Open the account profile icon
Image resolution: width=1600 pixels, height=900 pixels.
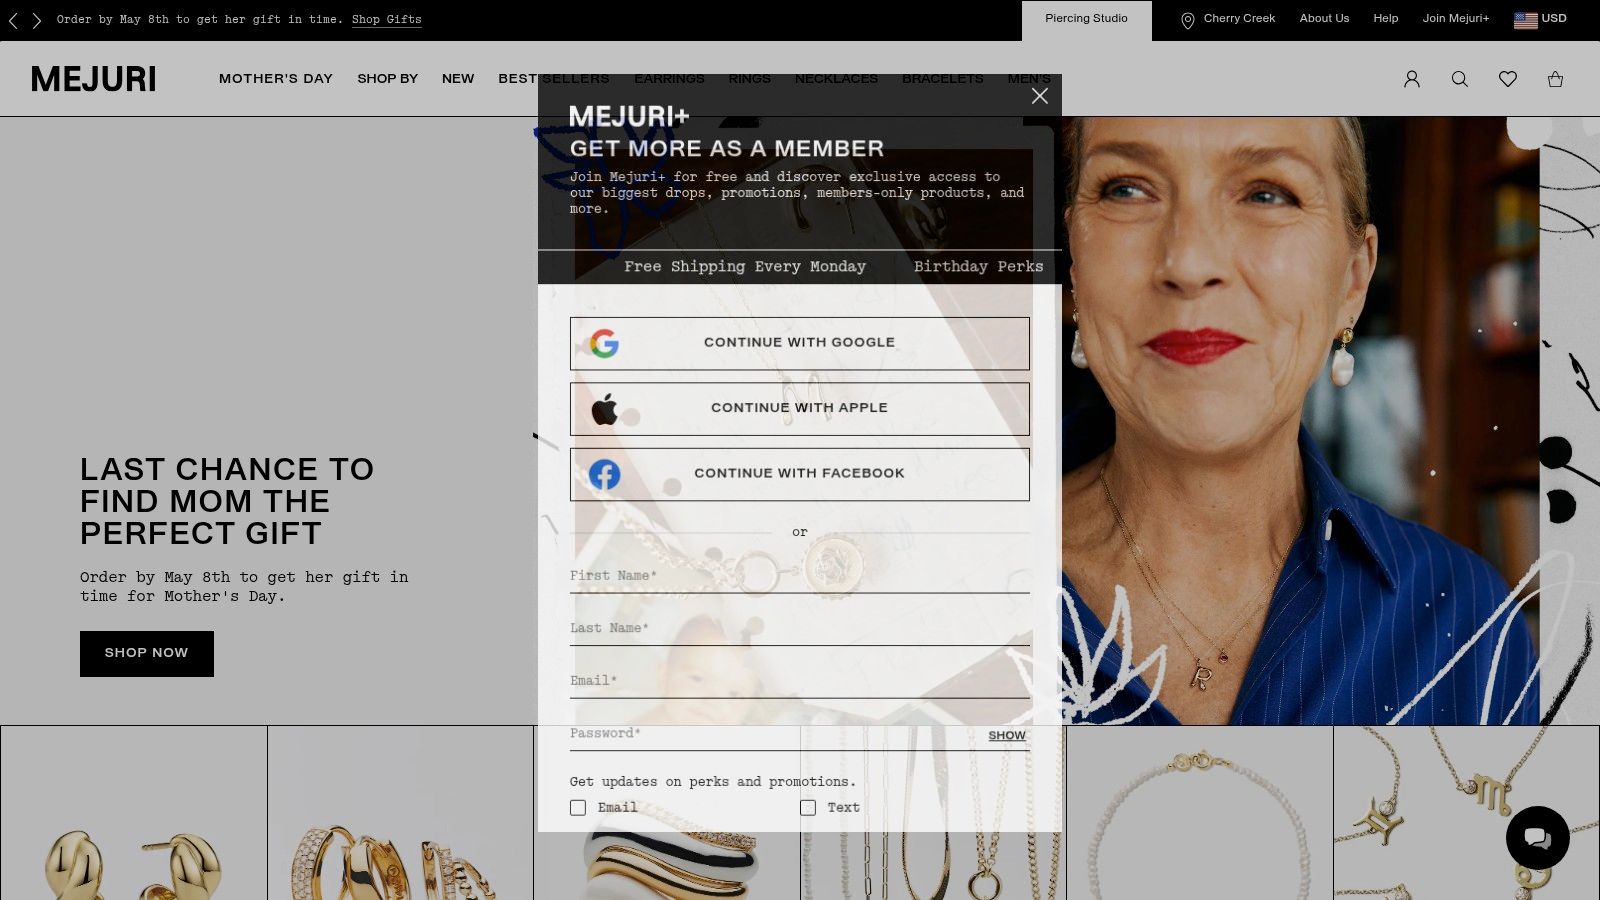tap(1412, 79)
